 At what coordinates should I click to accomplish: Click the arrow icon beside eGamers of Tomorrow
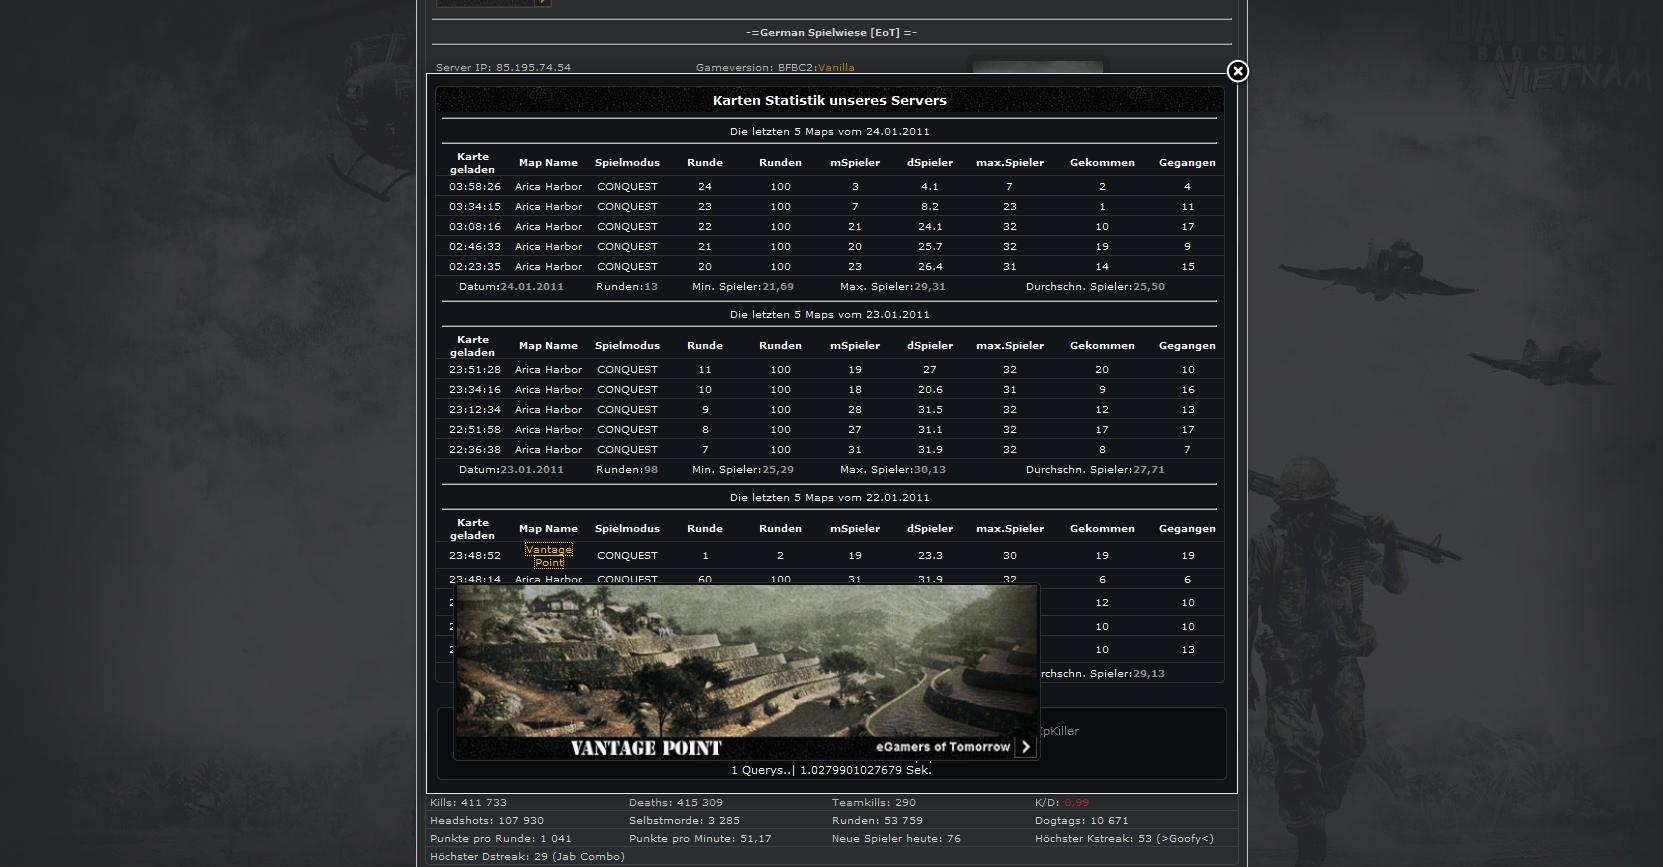click(x=1025, y=747)
